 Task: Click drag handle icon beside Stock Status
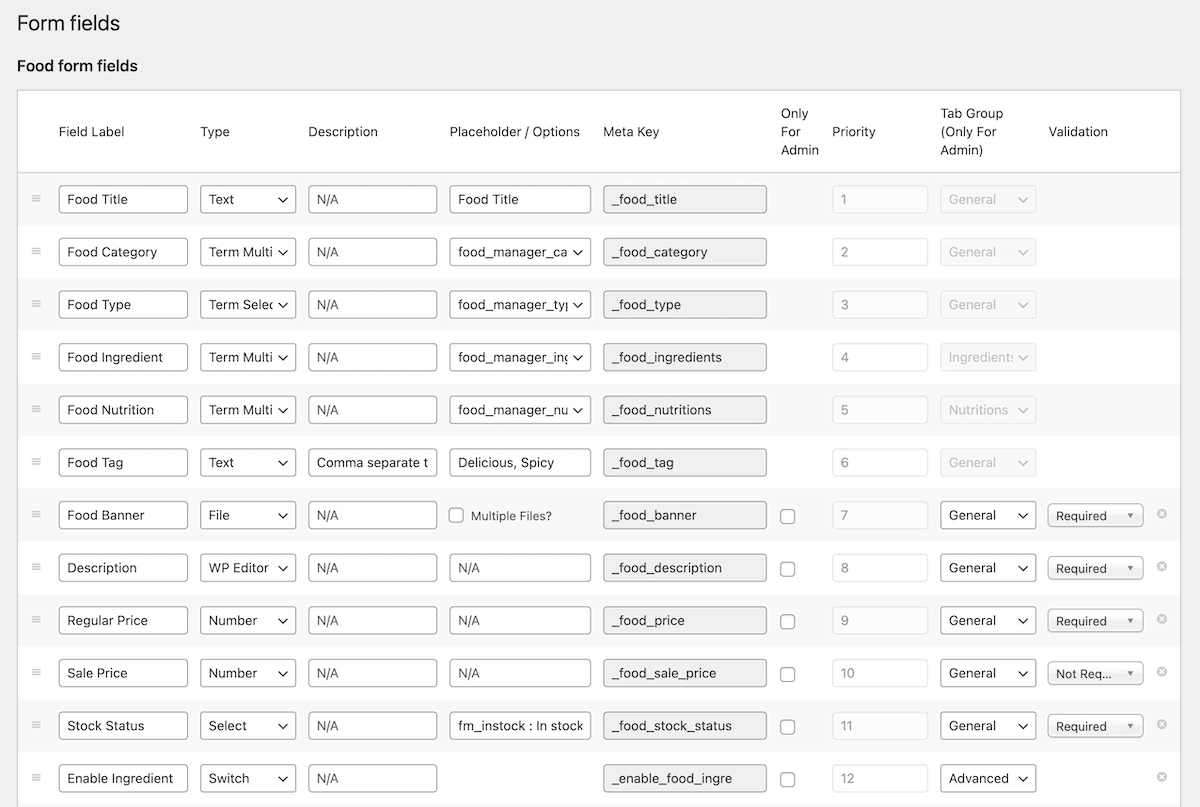coord(36,725)
